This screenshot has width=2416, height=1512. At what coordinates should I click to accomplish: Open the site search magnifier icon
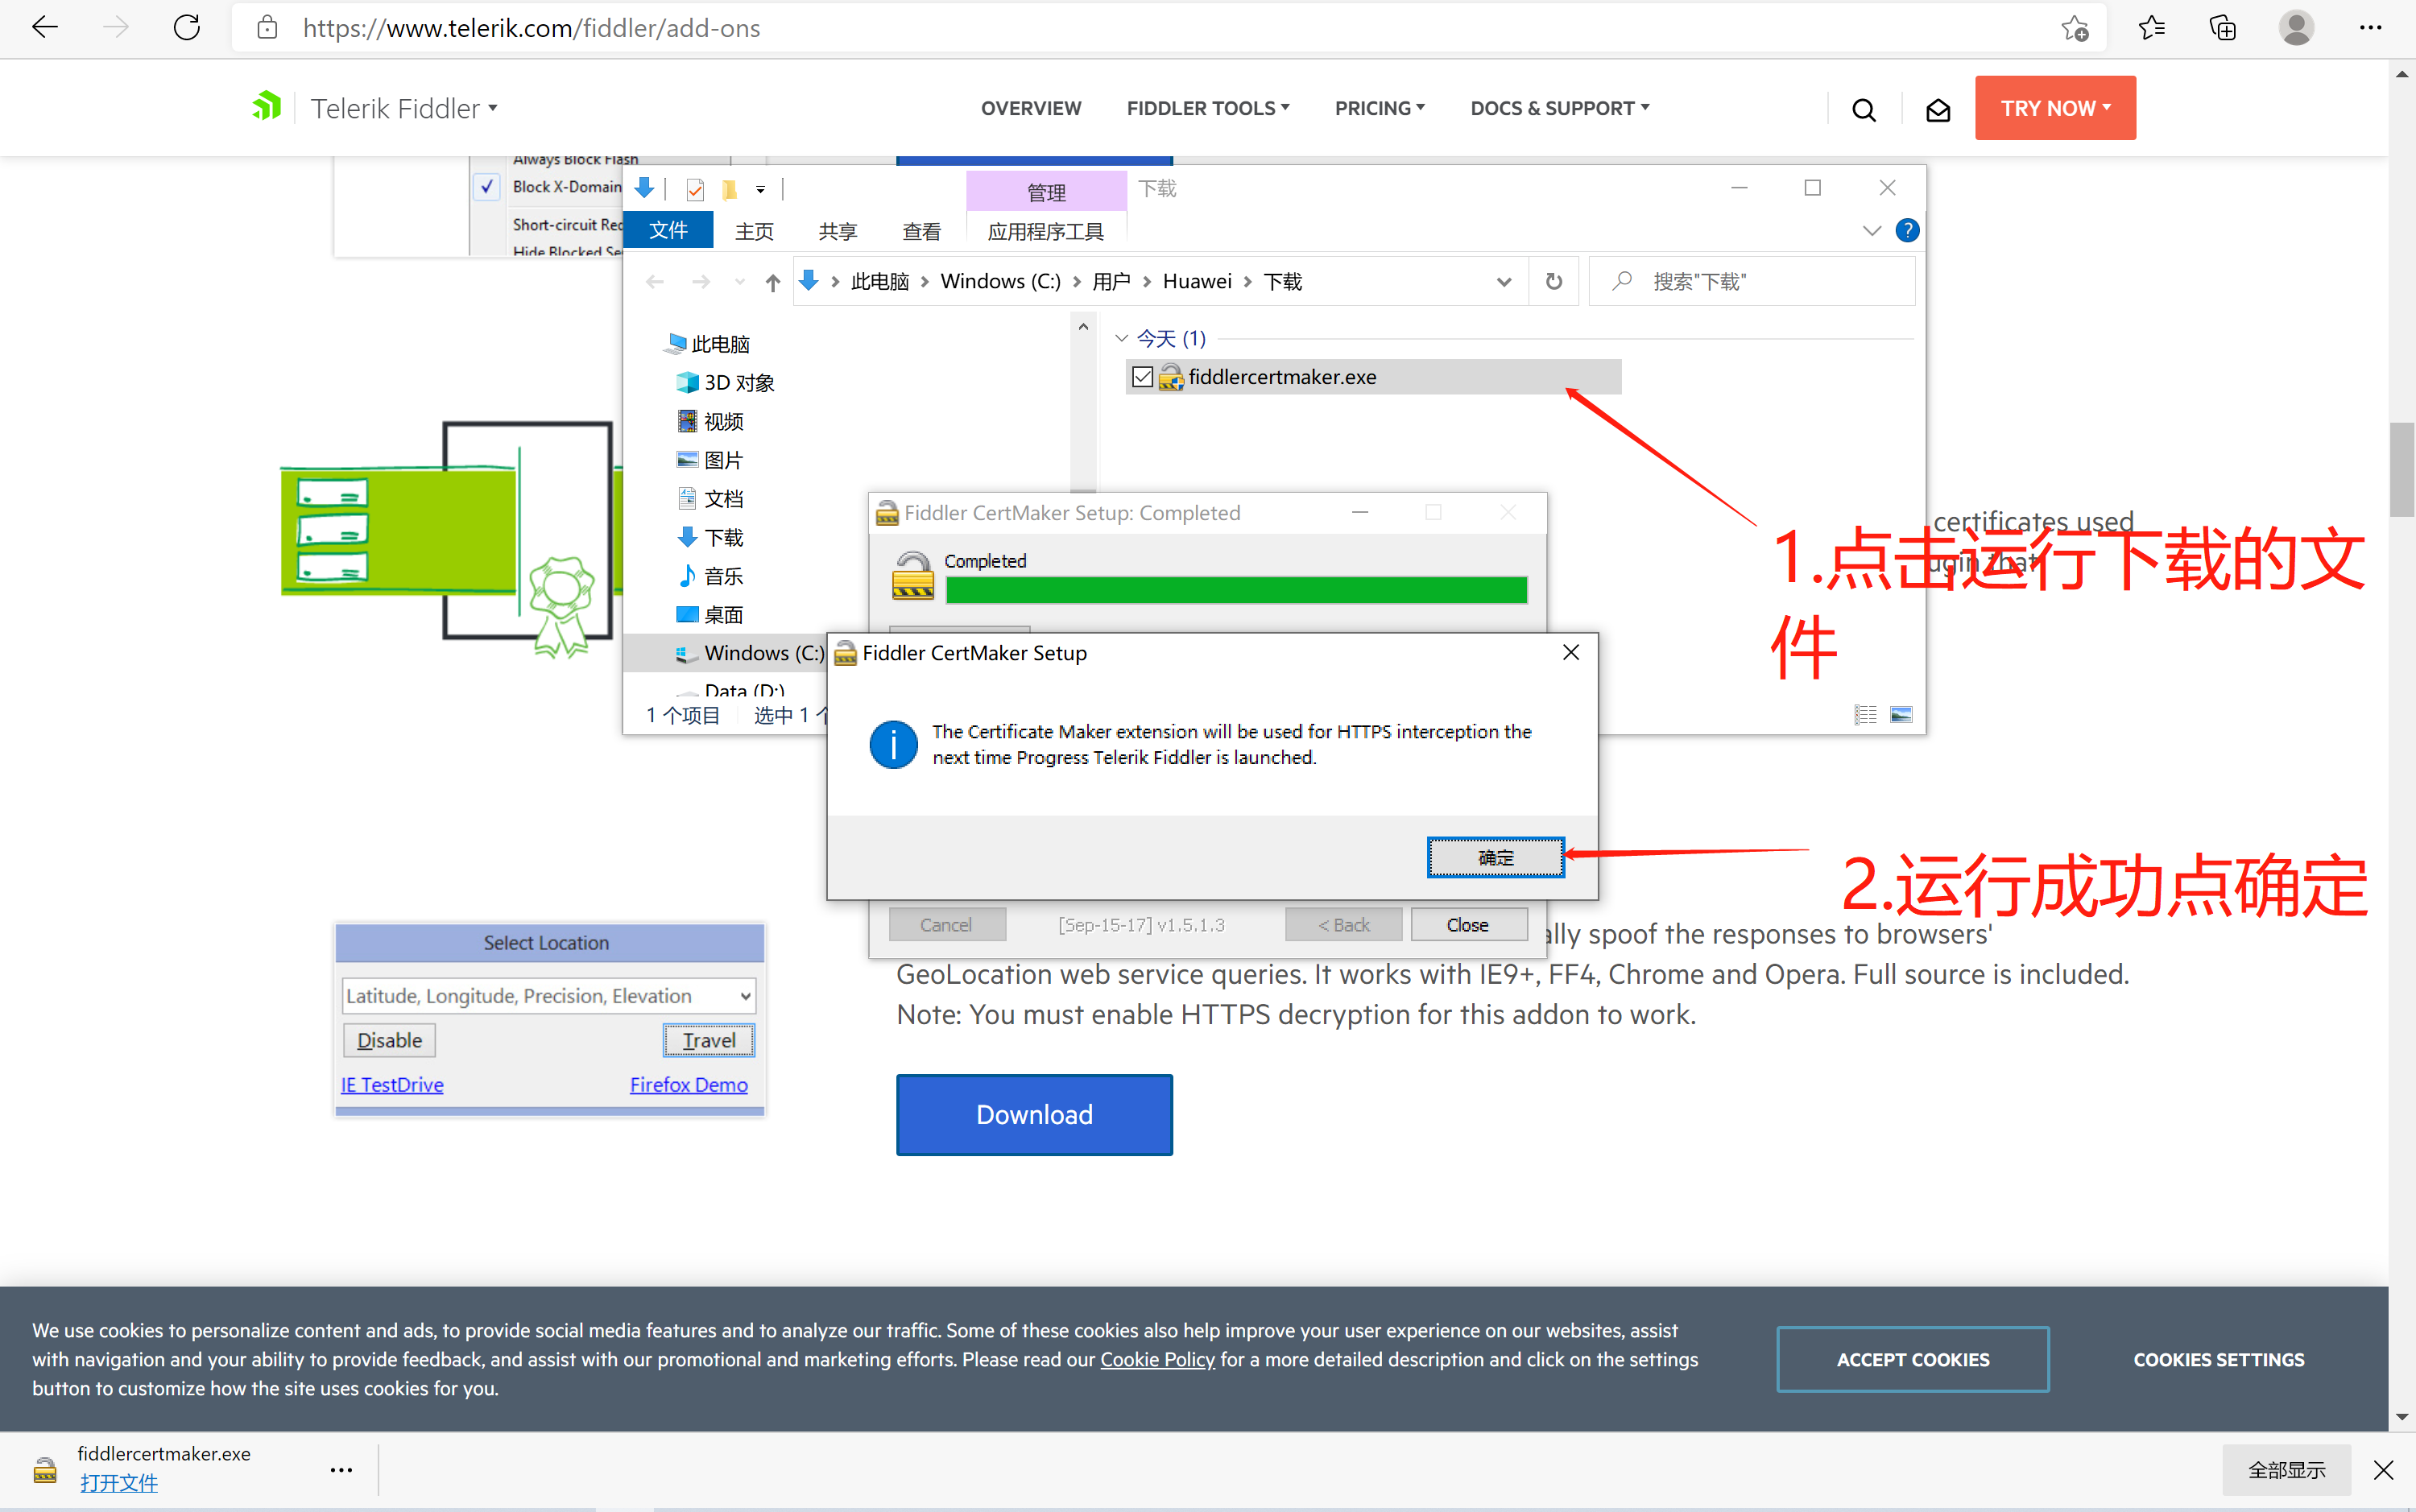(1863, 109)
